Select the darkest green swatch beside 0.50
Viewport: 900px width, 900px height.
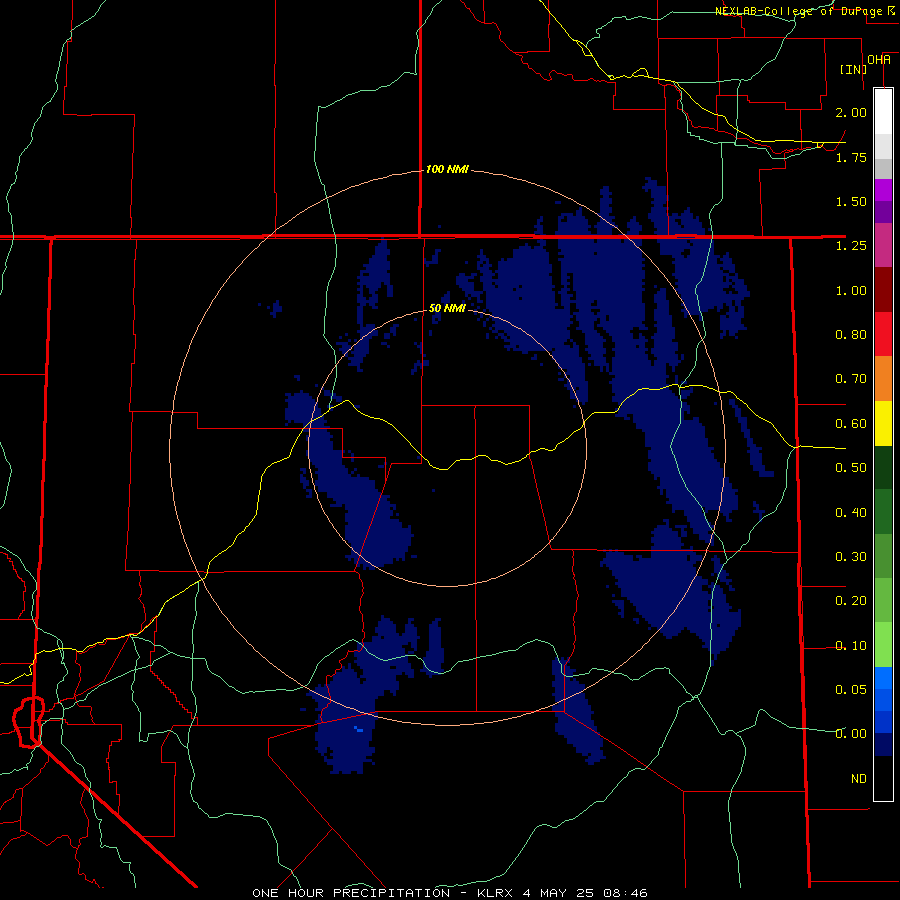883,467
